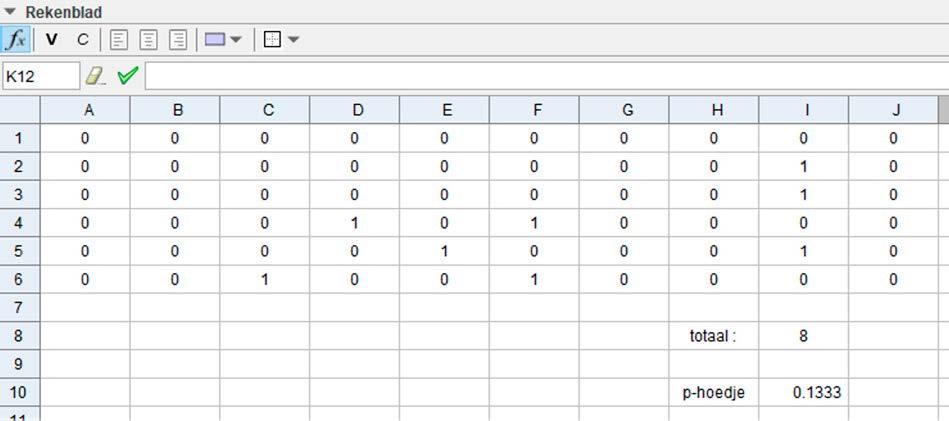The image size is (949, 421).
Task: Click the eraser clear-input icon
Action: coord(95,76)
